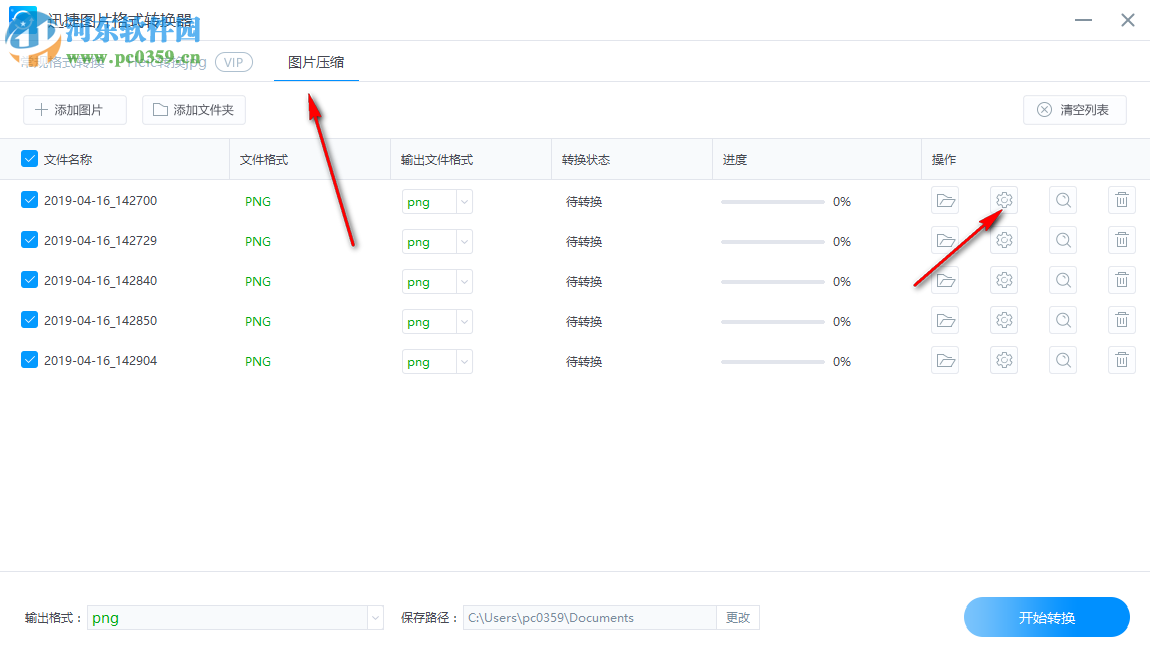Viewport: 1150px width, 650px height.
Task: Switch to the 图片格式转换 tab
Action: (60, 62)
